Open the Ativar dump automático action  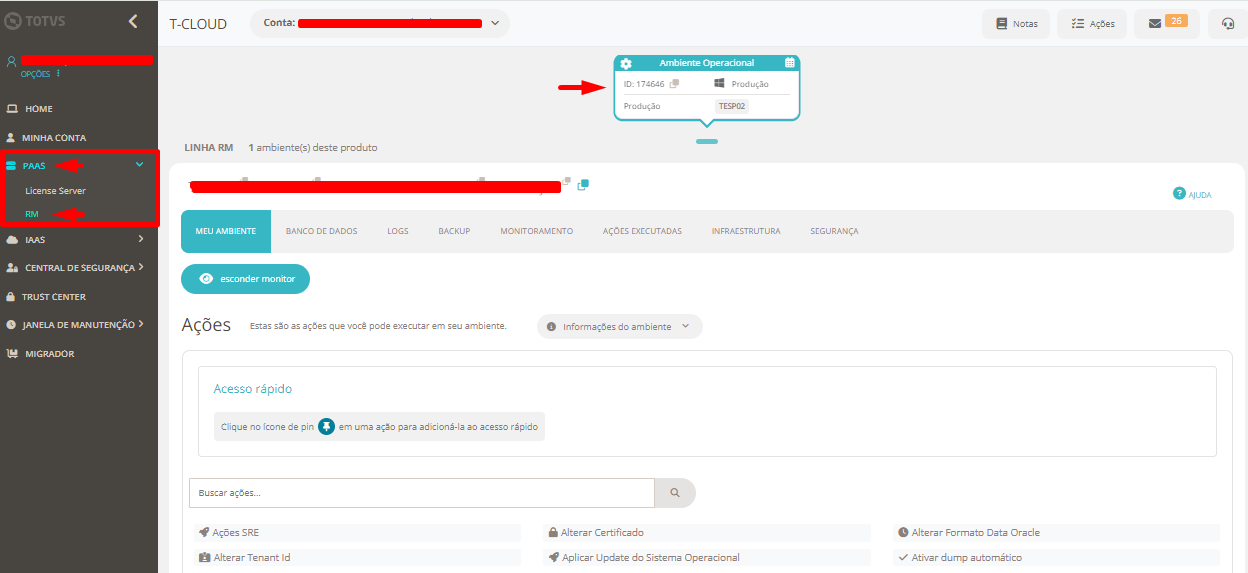(x=1056, y=557)
